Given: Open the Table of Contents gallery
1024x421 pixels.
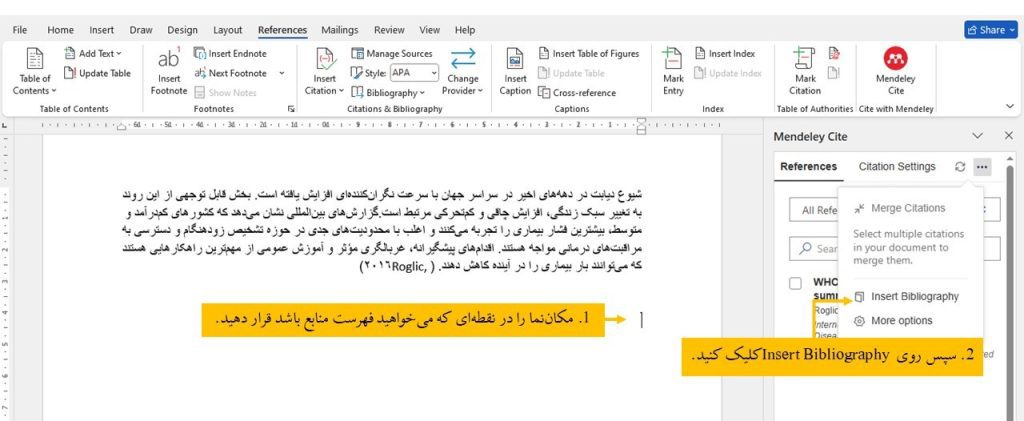Looking at the screenshot, I should click(x=35, y=72).
